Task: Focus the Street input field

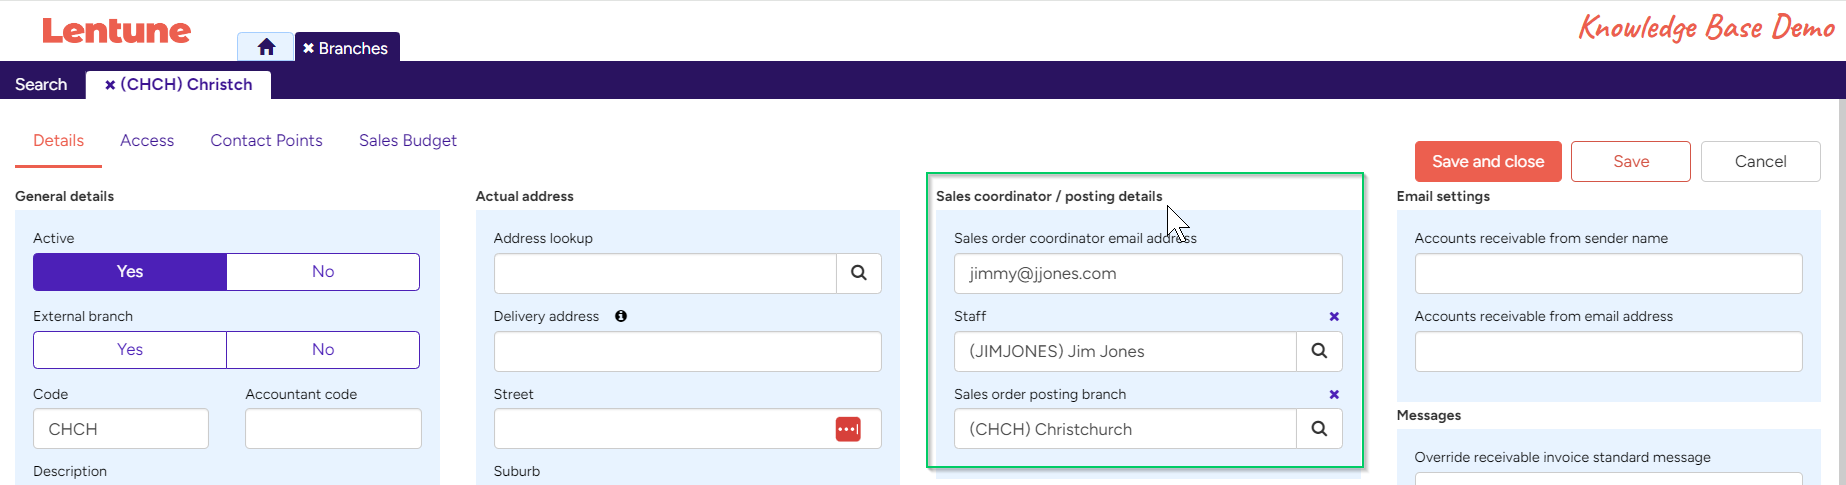Action: 687,429
